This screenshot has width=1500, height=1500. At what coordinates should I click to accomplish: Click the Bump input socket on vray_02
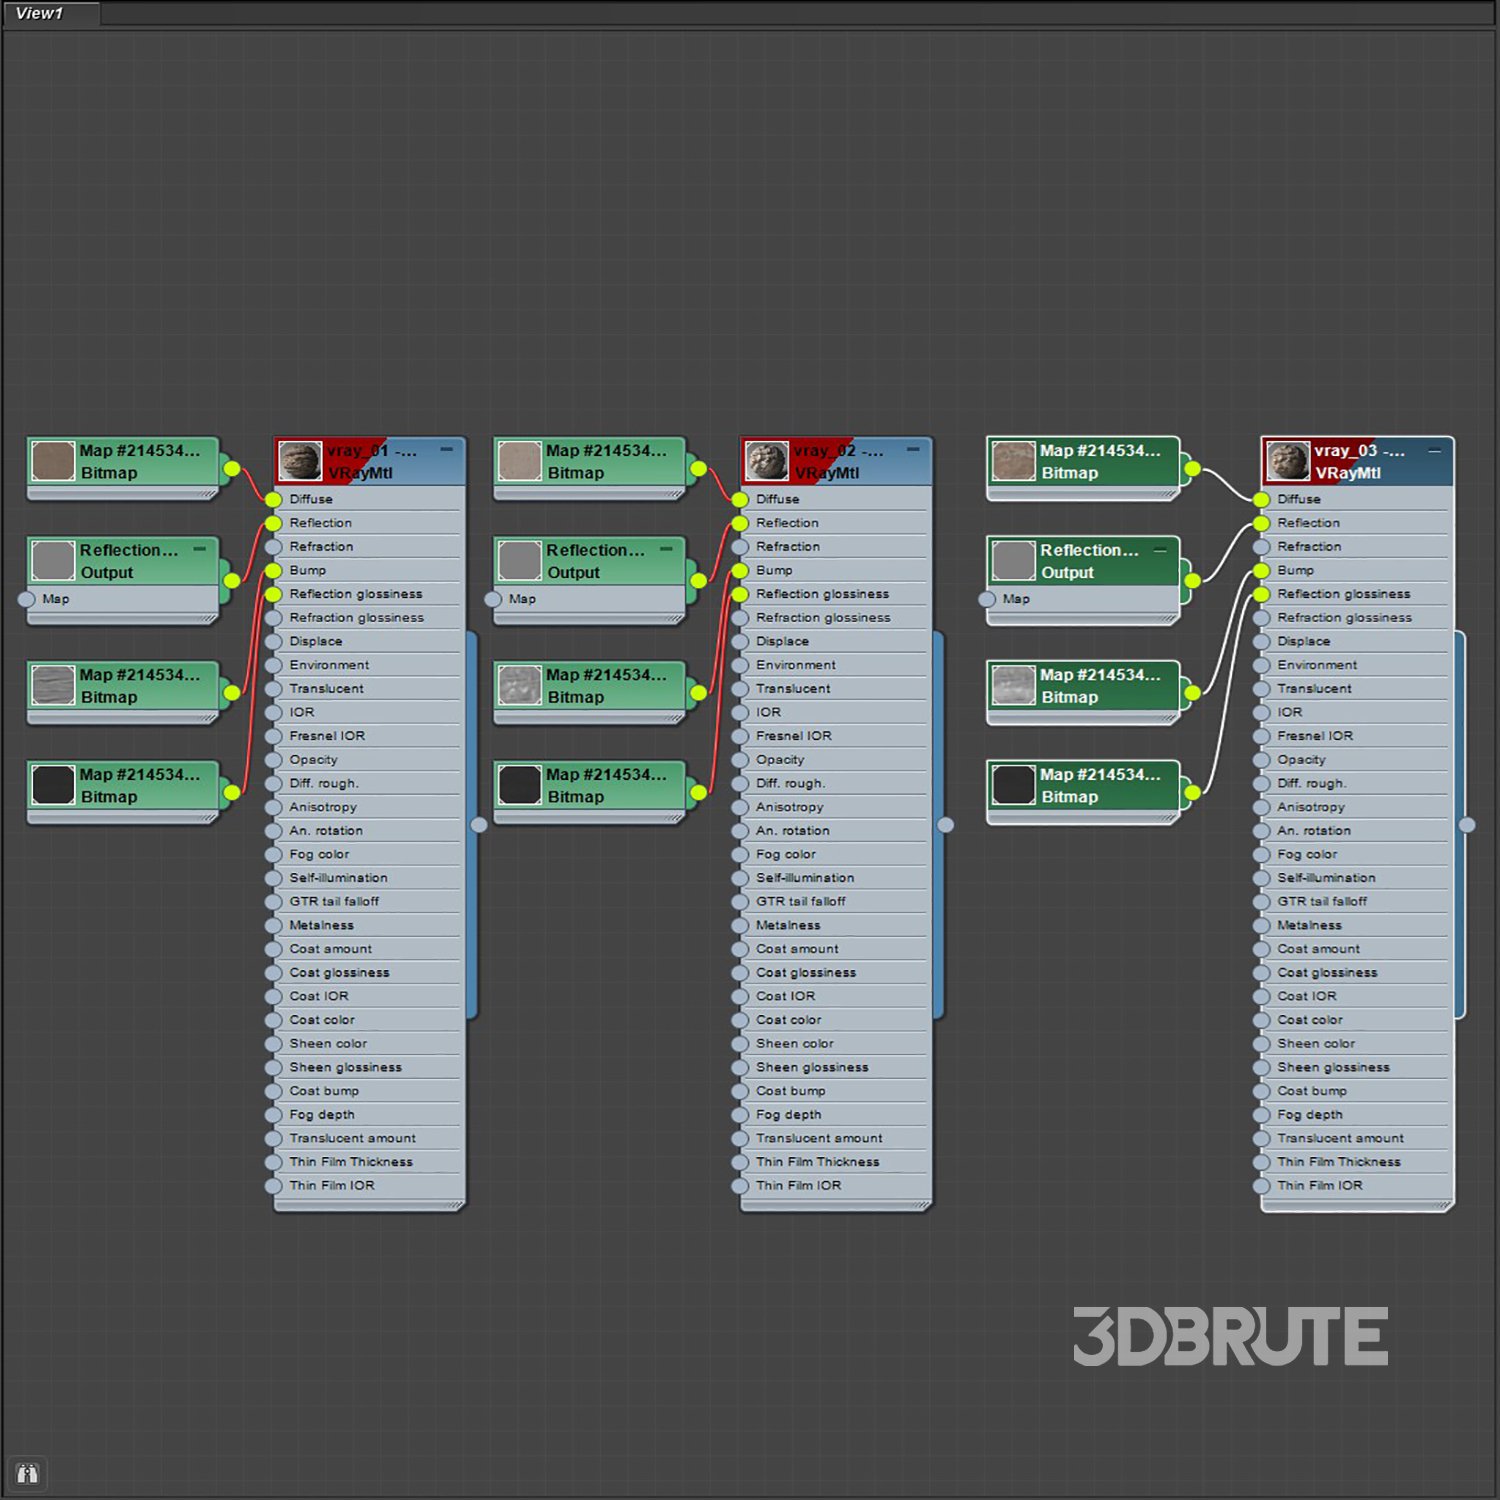(740, 571)
